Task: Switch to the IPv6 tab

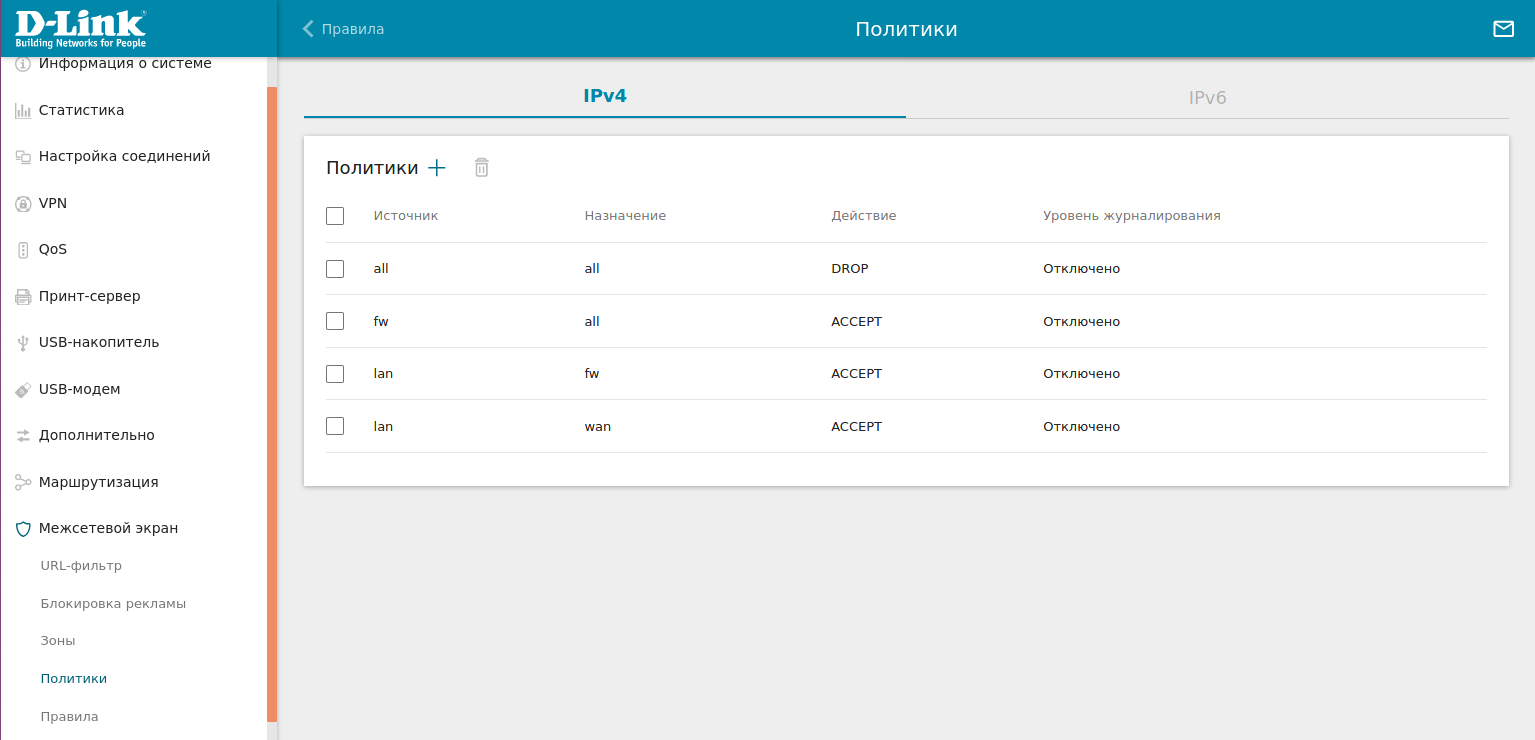Action: coord(1207,98)
